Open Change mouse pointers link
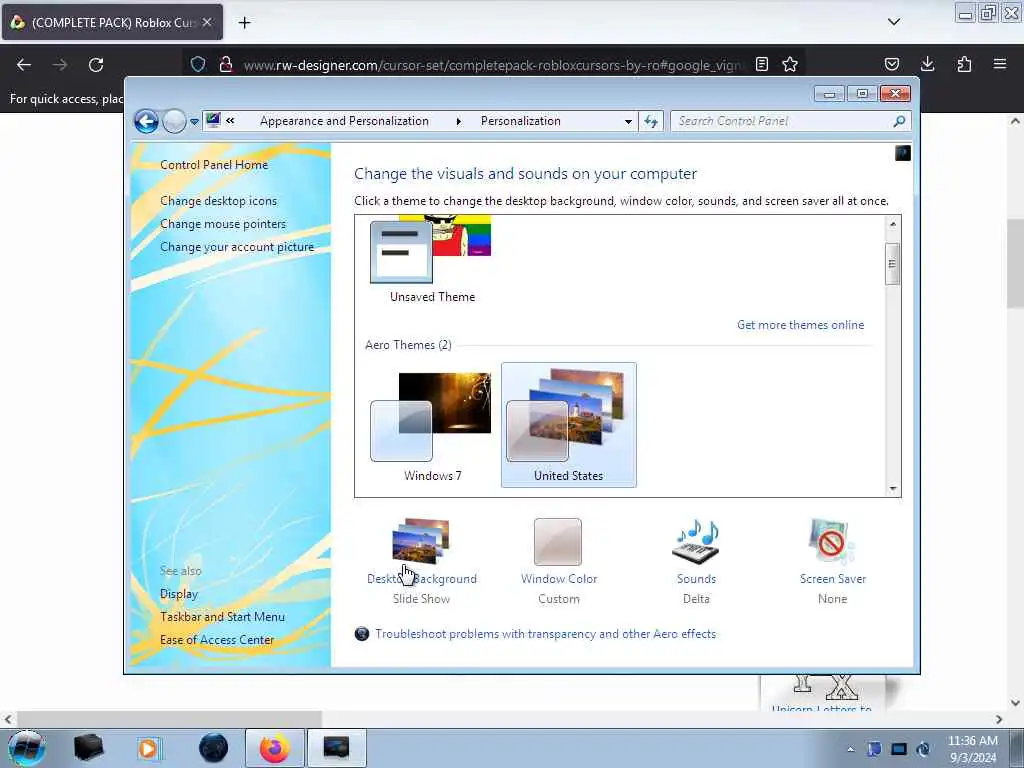 click(223, 223)
